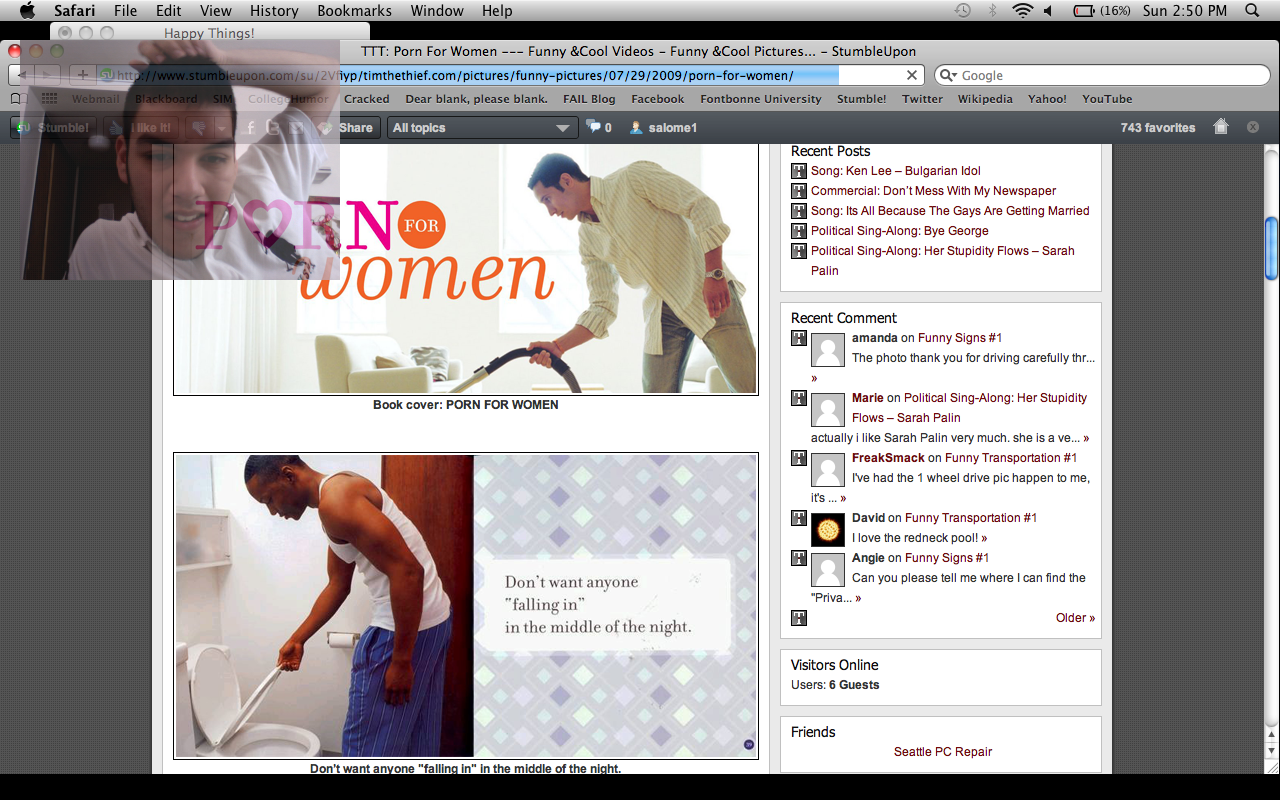
Task: Open Google search engine dropdown arrow
Action: pos(948,76)
